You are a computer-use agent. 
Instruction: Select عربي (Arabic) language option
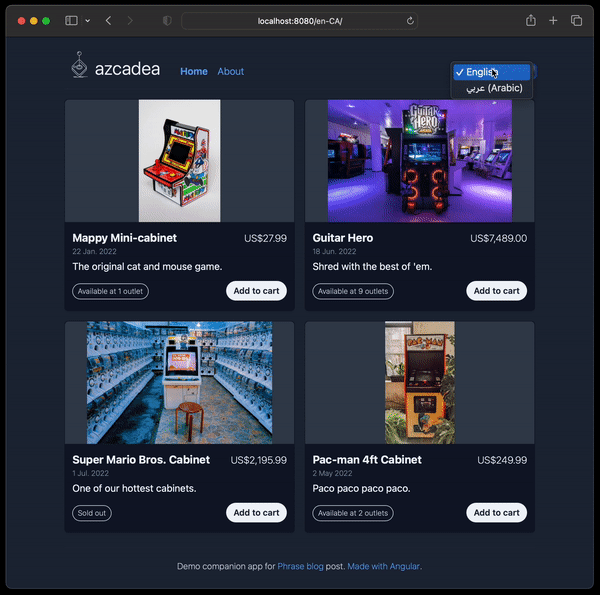coord(494,88)
